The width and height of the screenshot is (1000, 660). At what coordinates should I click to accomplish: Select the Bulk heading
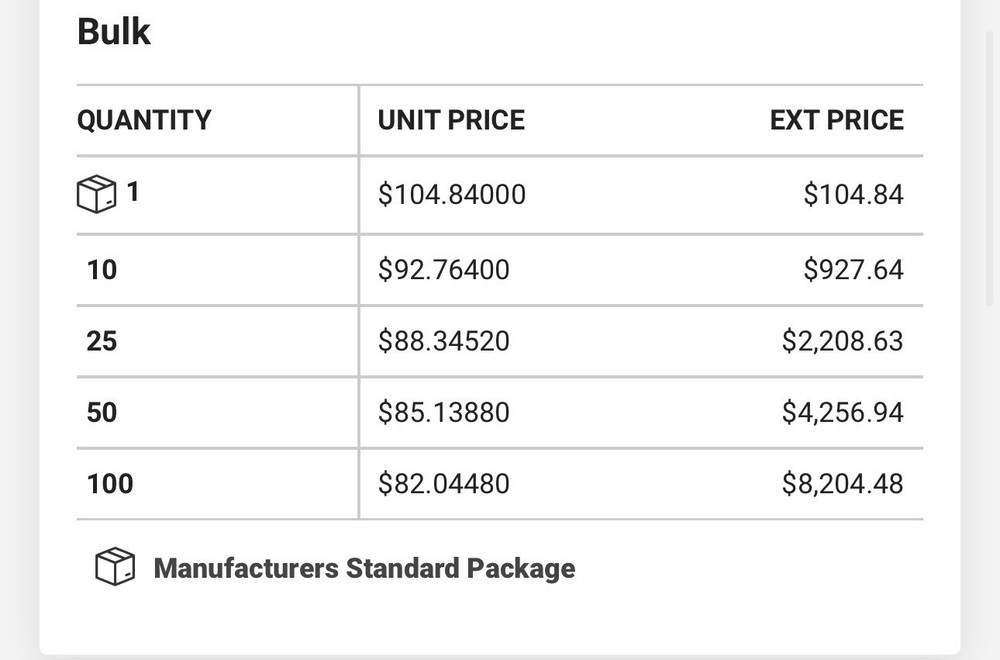(114, 32)
